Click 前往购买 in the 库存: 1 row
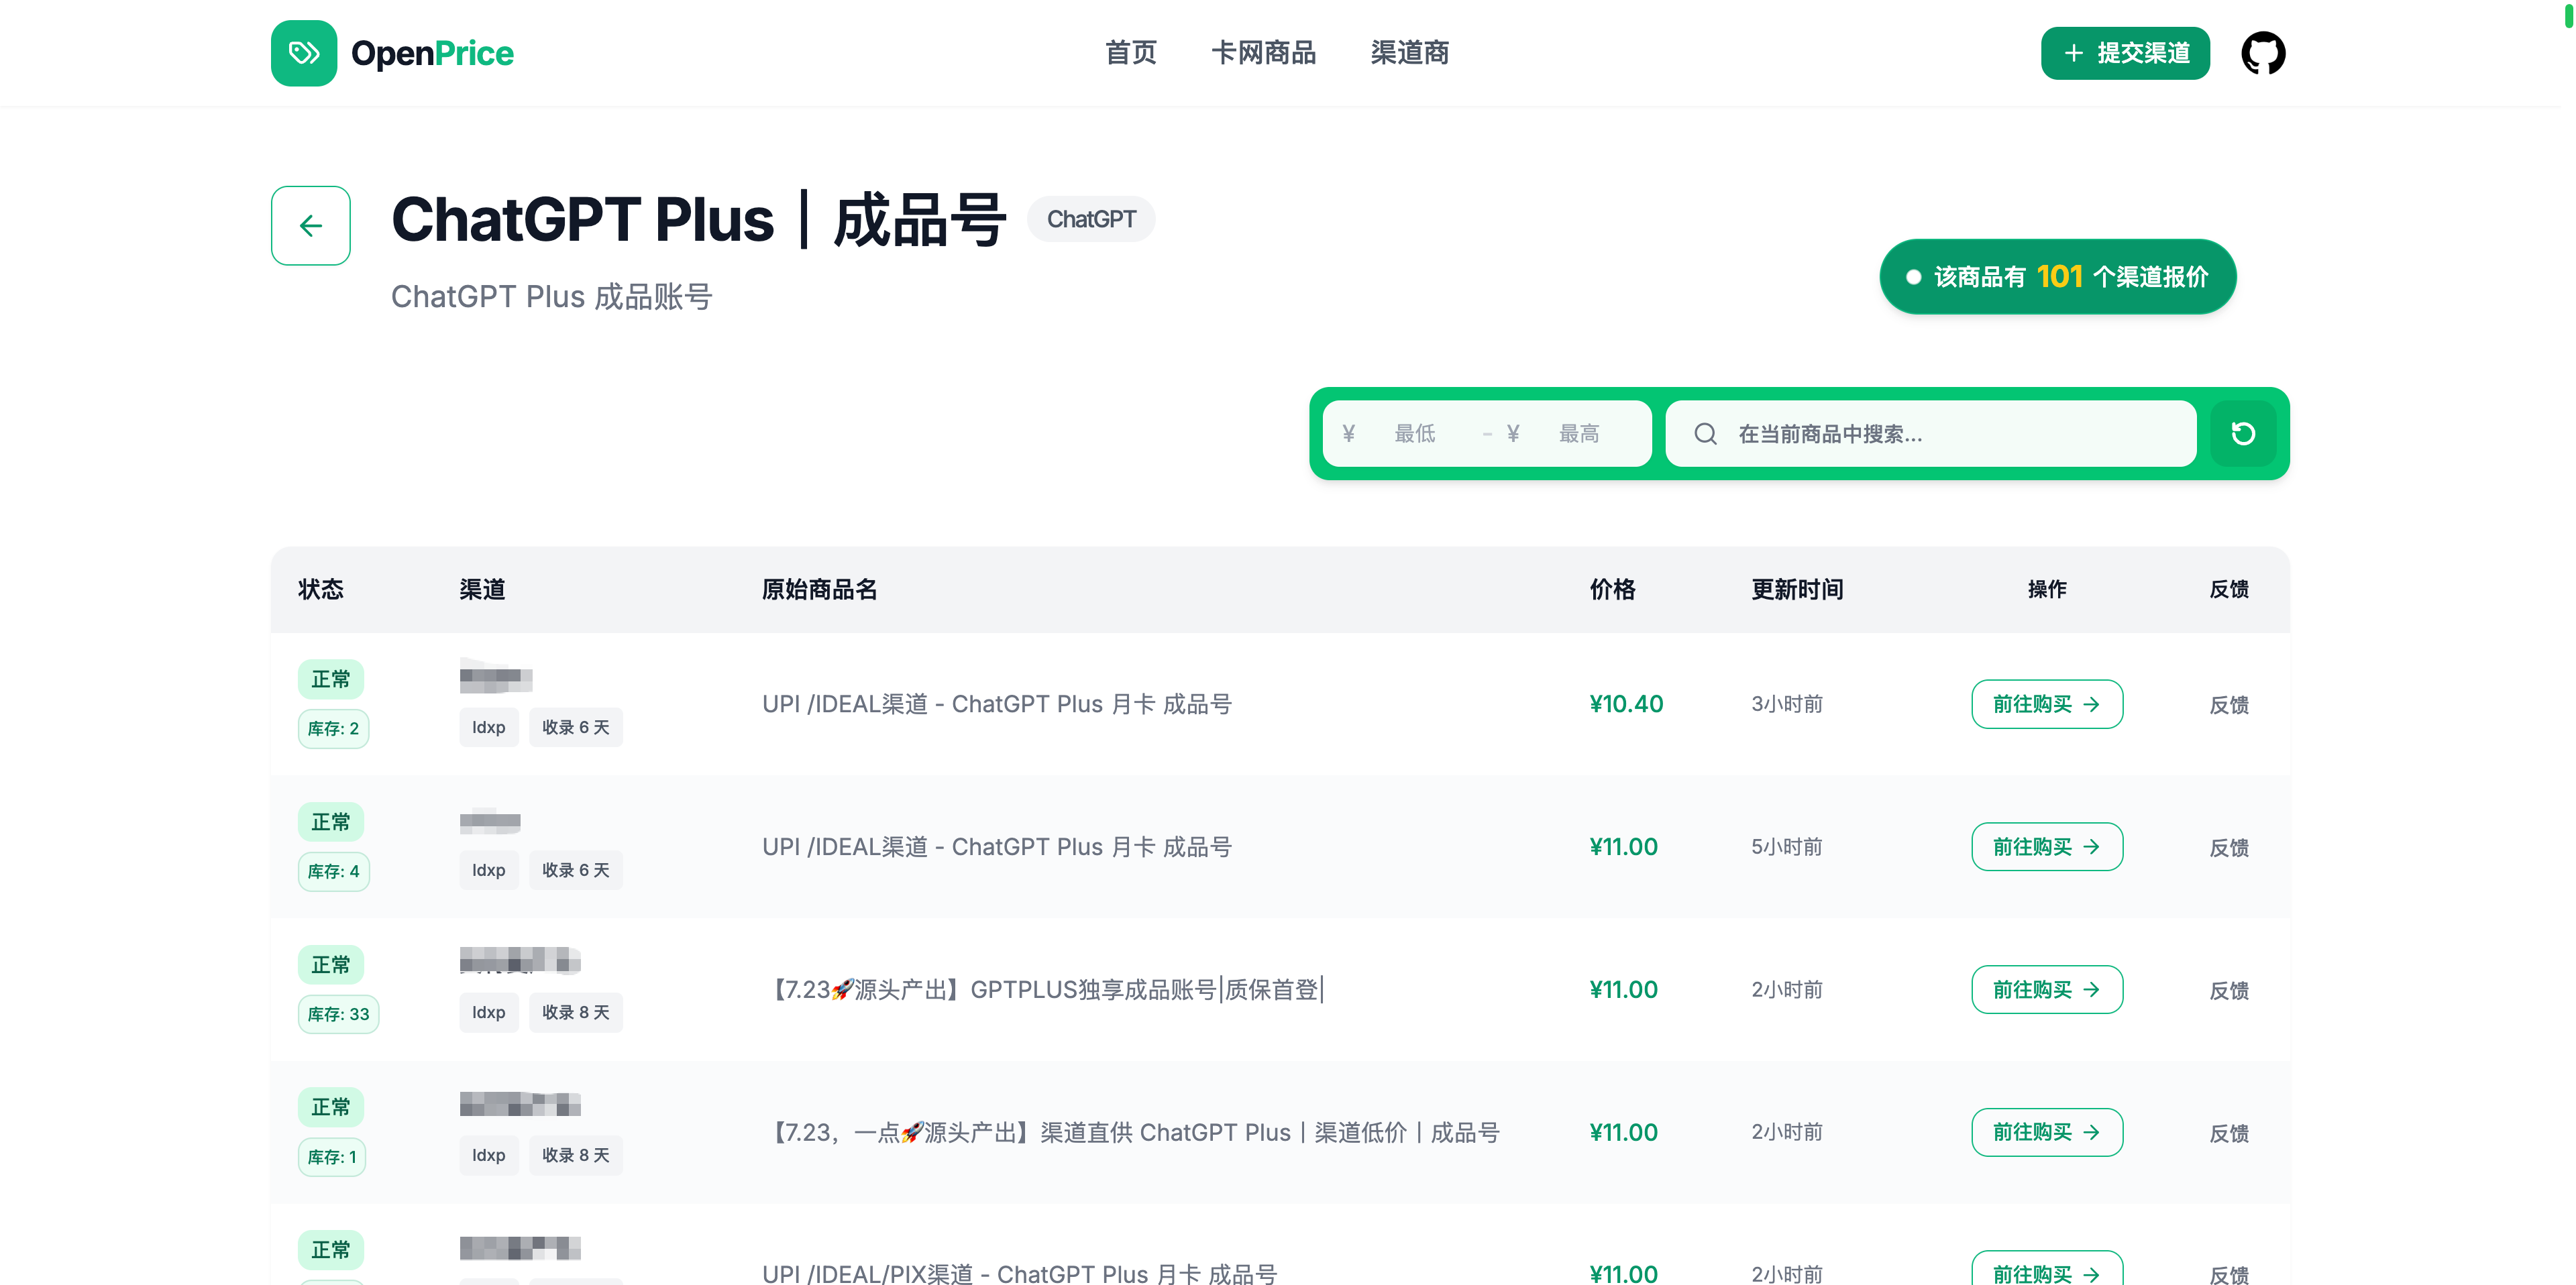This screenshot has height=1285, width=2576. 2047,1132
